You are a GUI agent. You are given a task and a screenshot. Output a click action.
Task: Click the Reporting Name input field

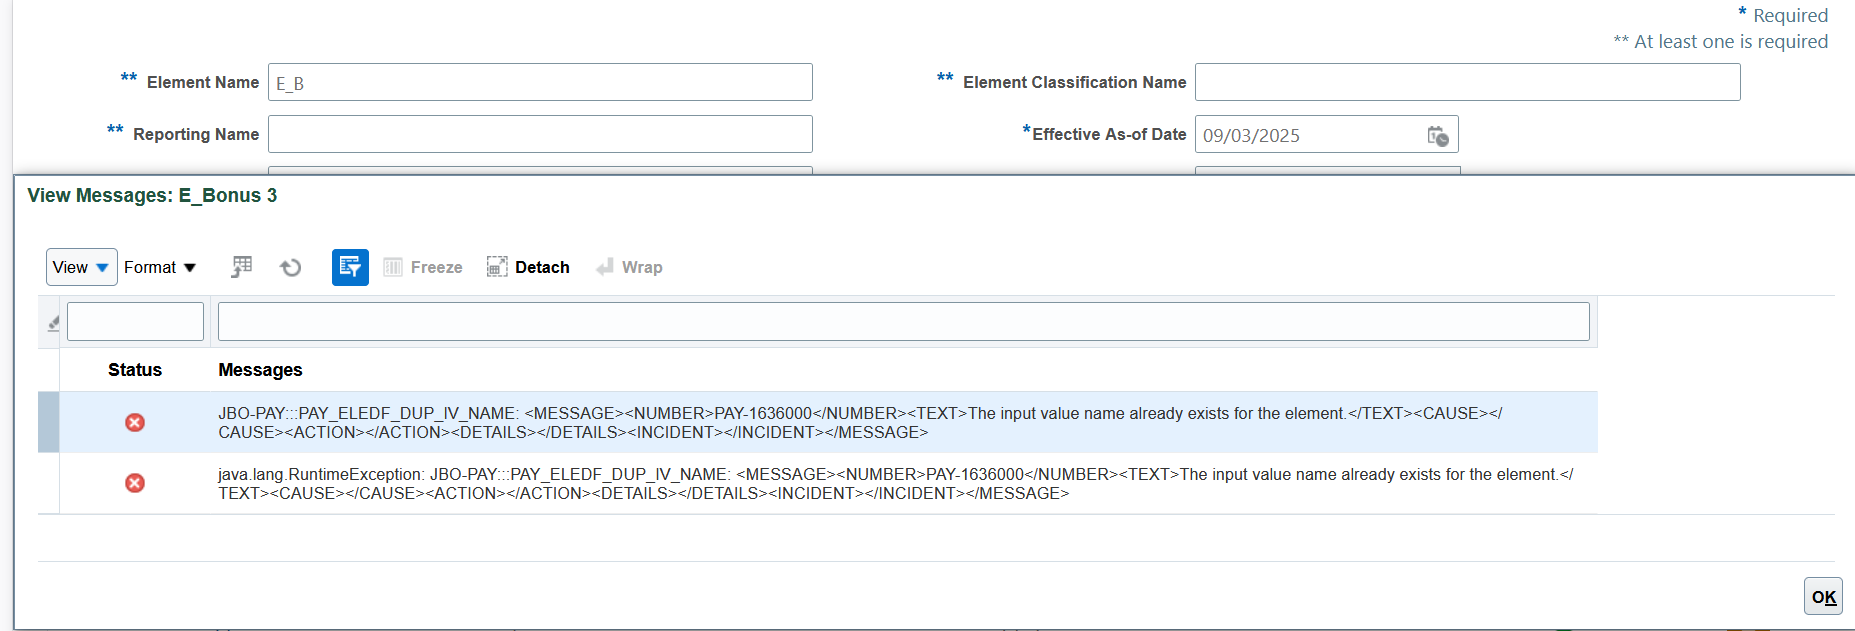tap(540, 134)
